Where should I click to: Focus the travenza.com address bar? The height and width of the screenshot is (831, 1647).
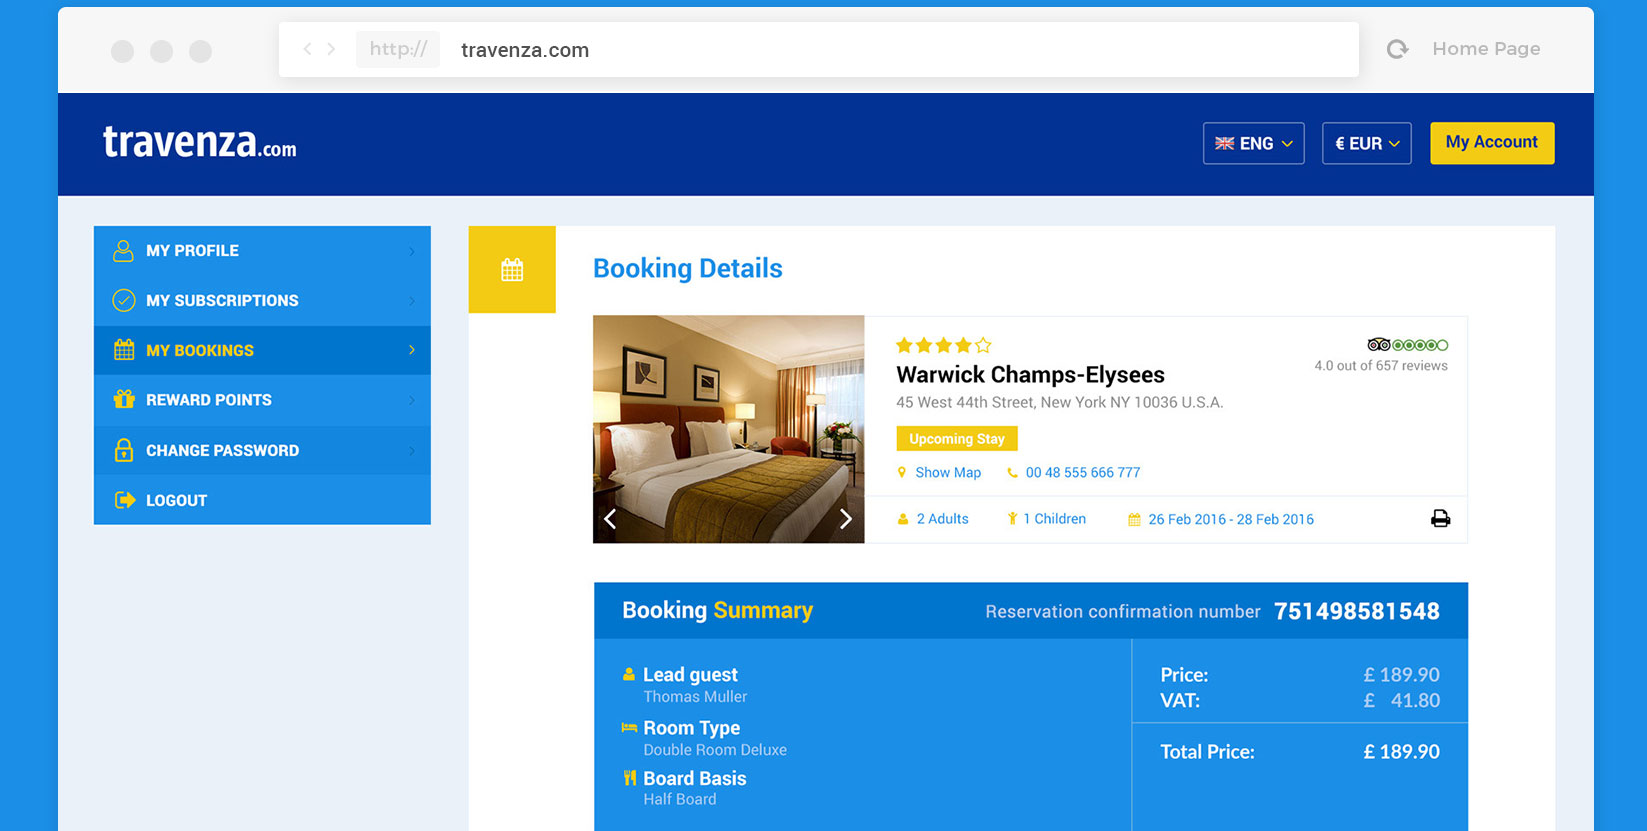click(x=818, y=50)
